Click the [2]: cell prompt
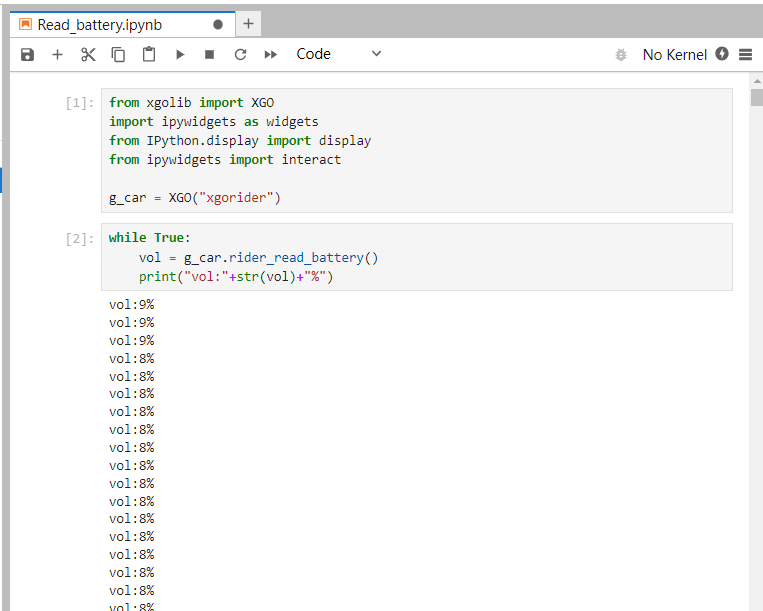This screenshot has height=611, width=763. click(x=80, y=239)
